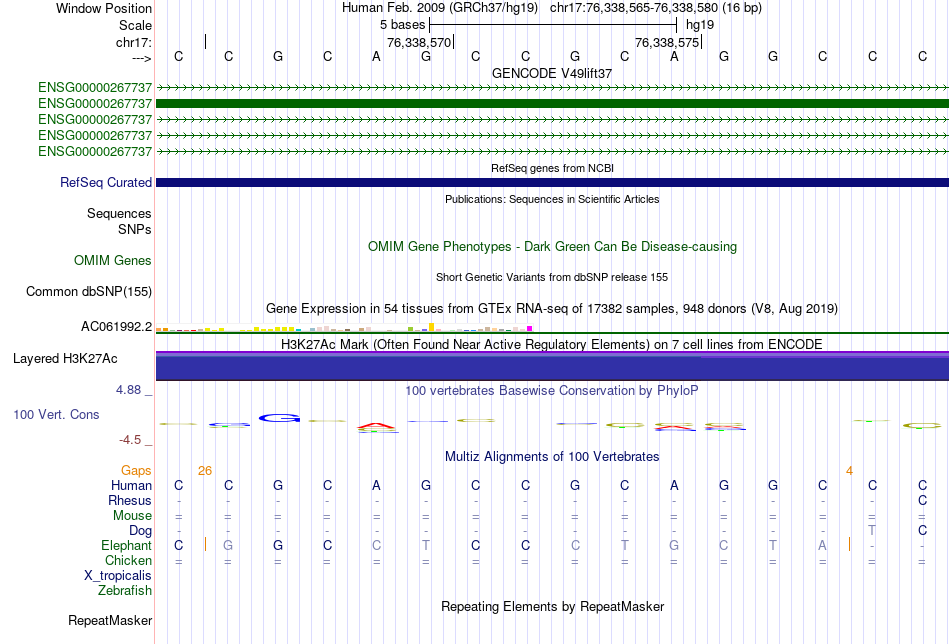Open RefSeq genes from NCBI track title
950x644 pixels.
tap(552, 168)
